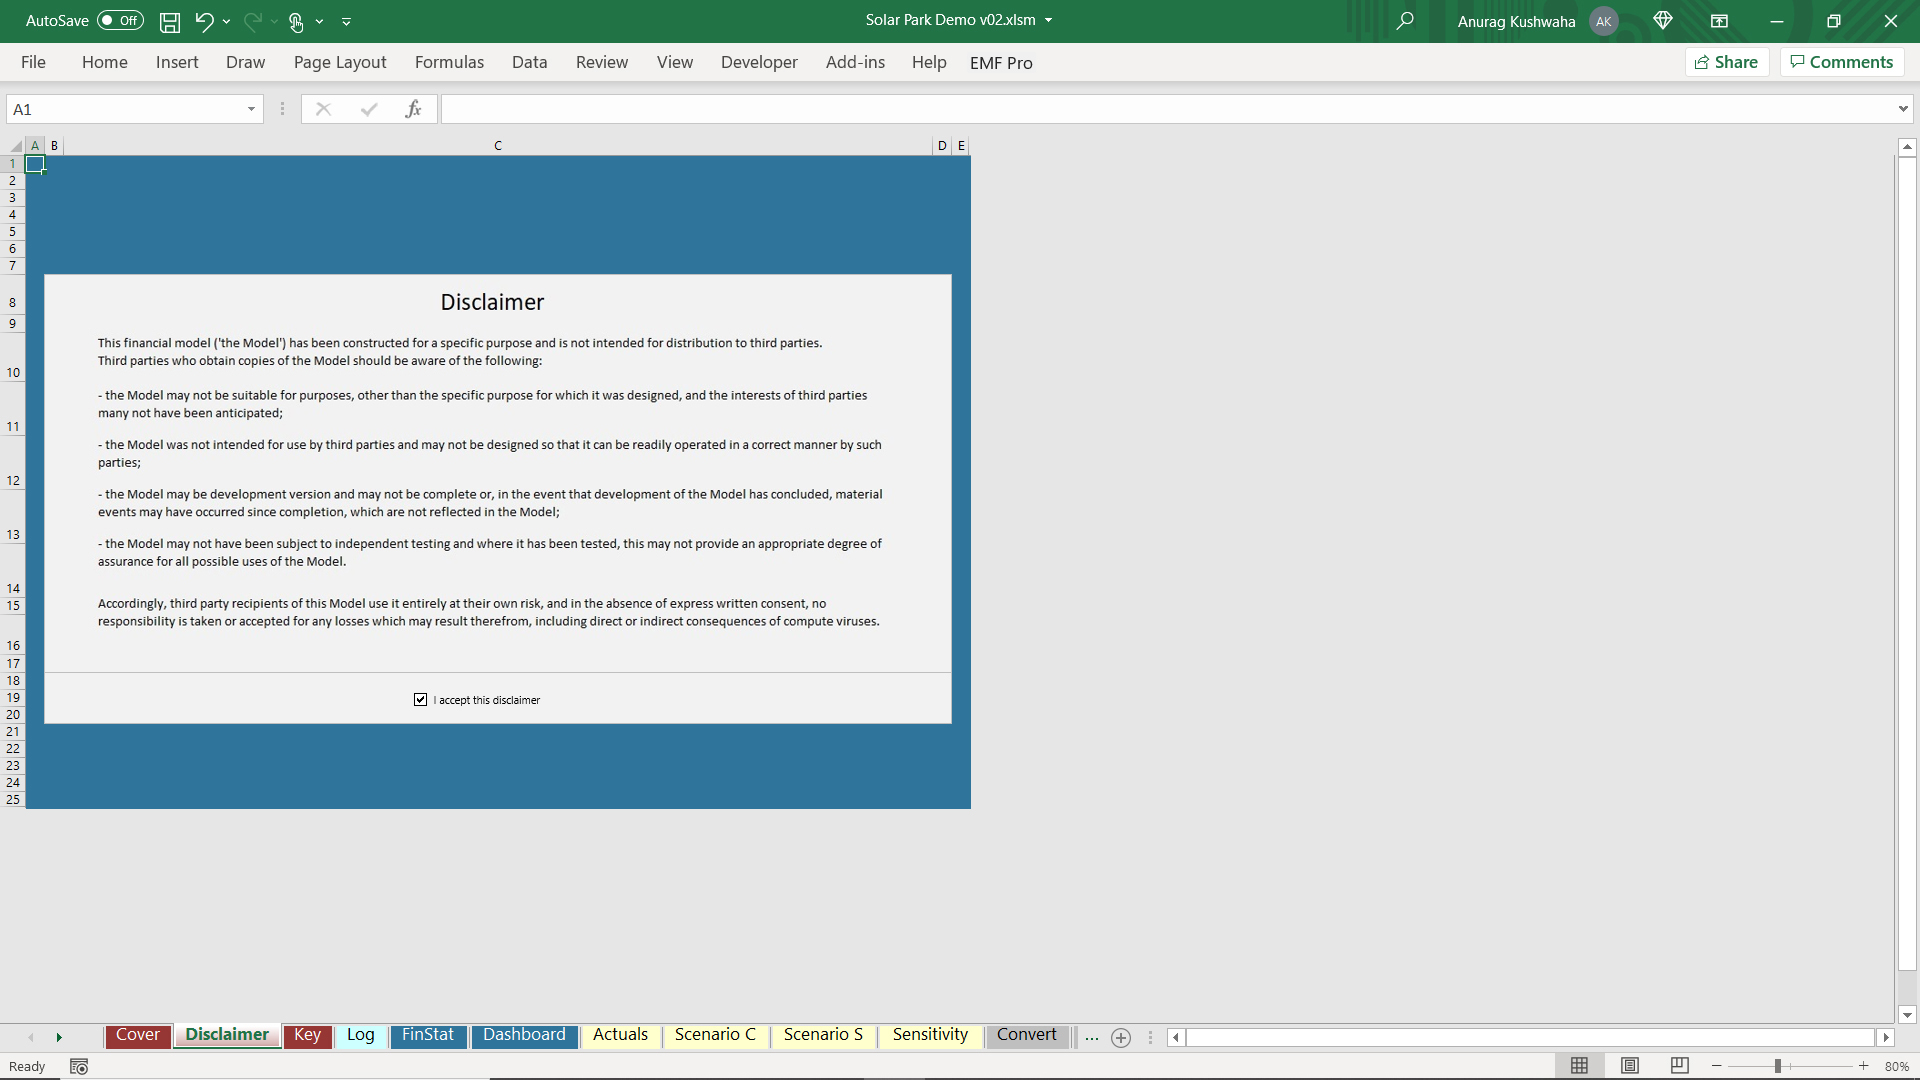The height and width of the screenshot is (1080, 1920).
Task: Click the Save icon in title bar
Action: (170, 21)
